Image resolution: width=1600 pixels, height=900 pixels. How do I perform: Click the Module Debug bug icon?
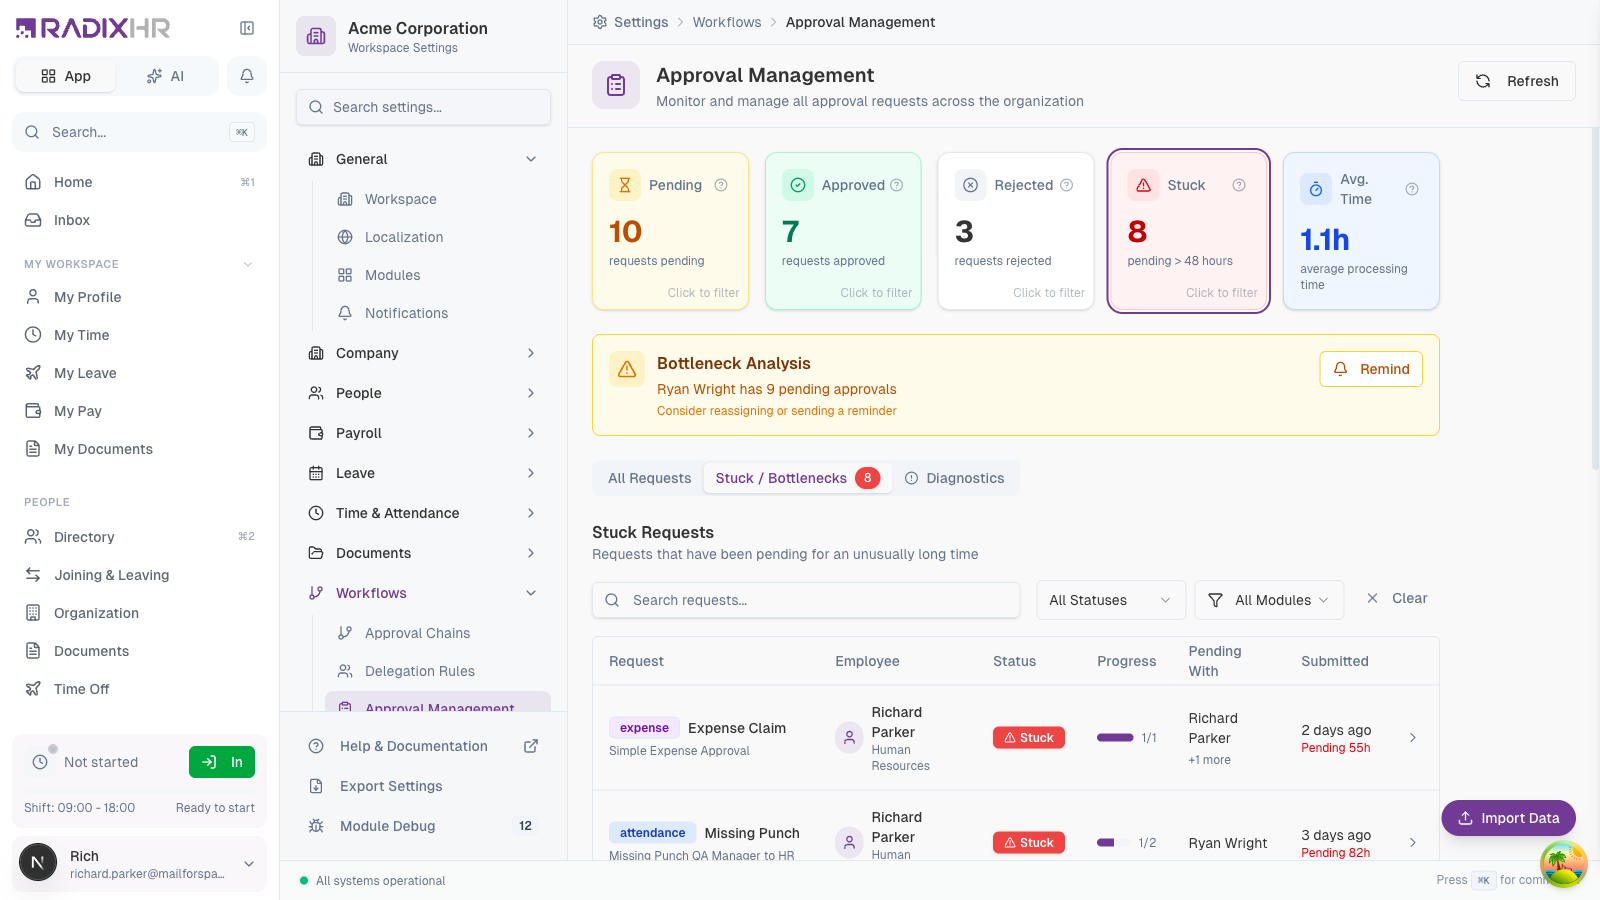tap(316, 826)
